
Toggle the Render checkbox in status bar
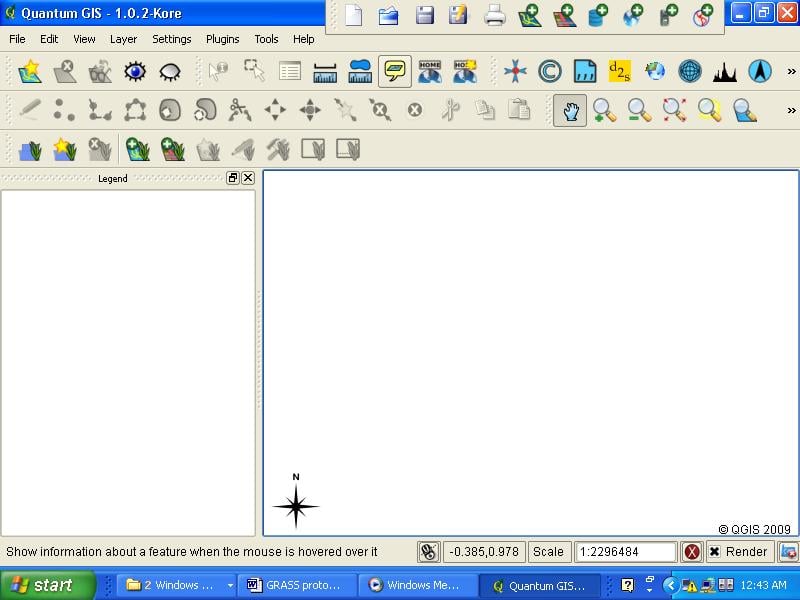click(x=714, y=552)
